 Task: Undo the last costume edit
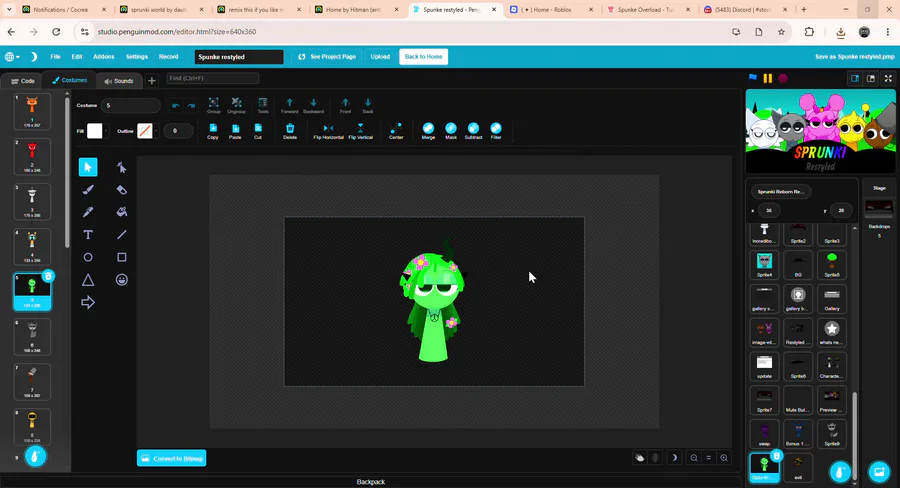[176, 106]
